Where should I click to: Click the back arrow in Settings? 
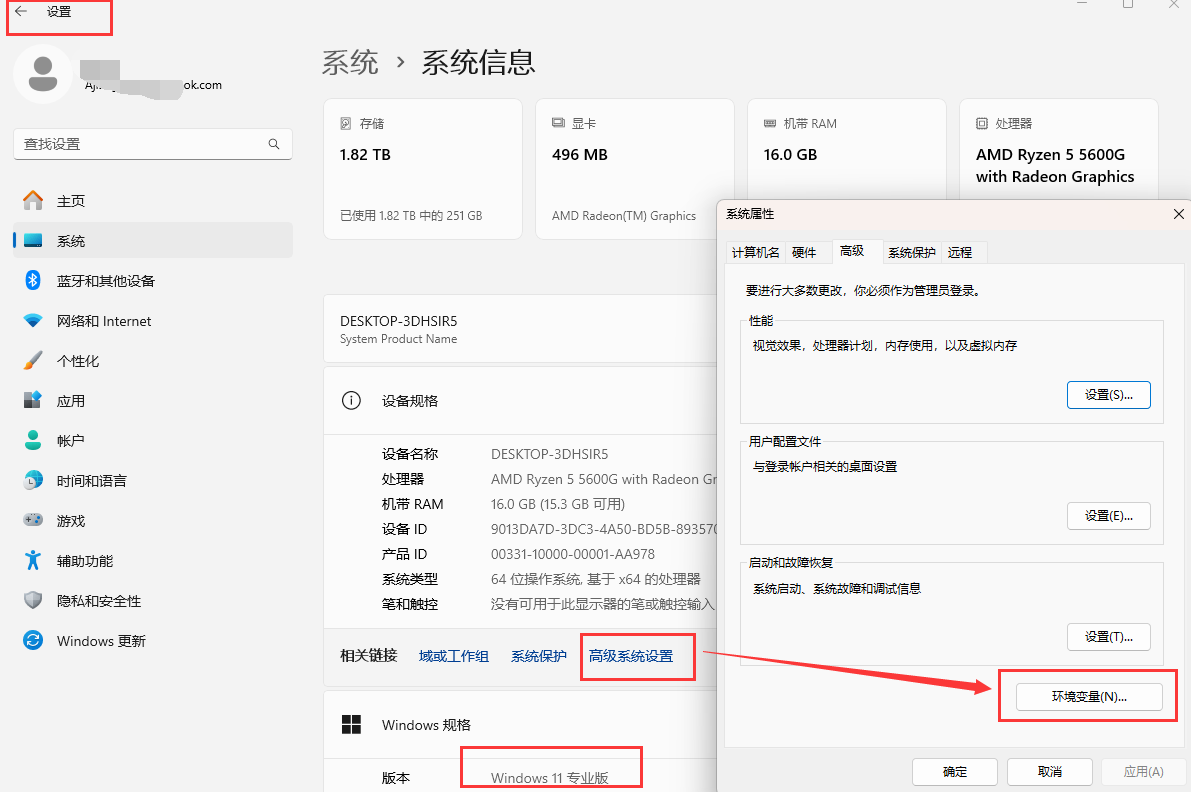click(x=21, y=11)
